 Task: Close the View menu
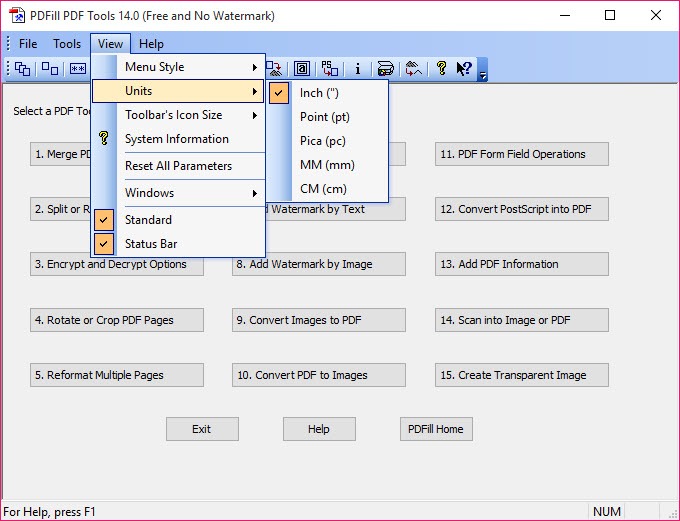pos(110,44)
